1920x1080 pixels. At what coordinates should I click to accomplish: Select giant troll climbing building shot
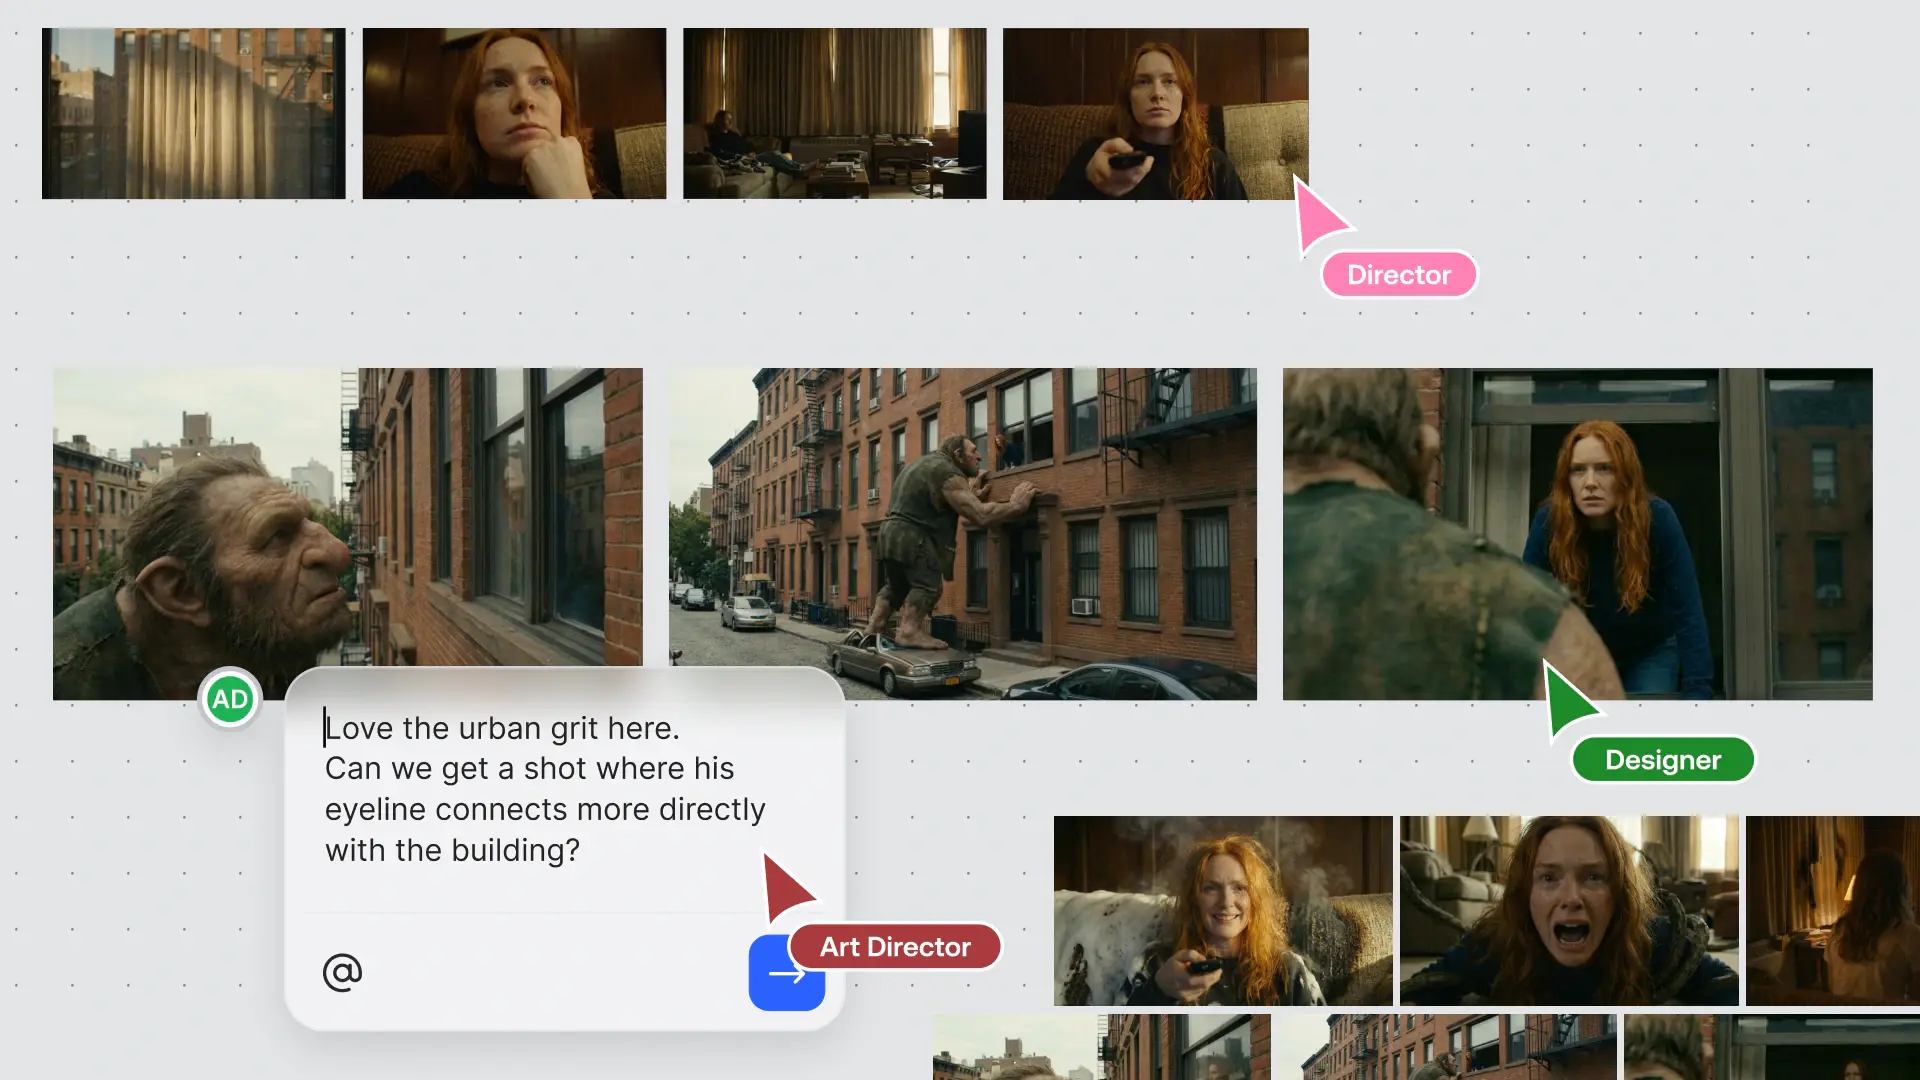[x=962, y=520]
